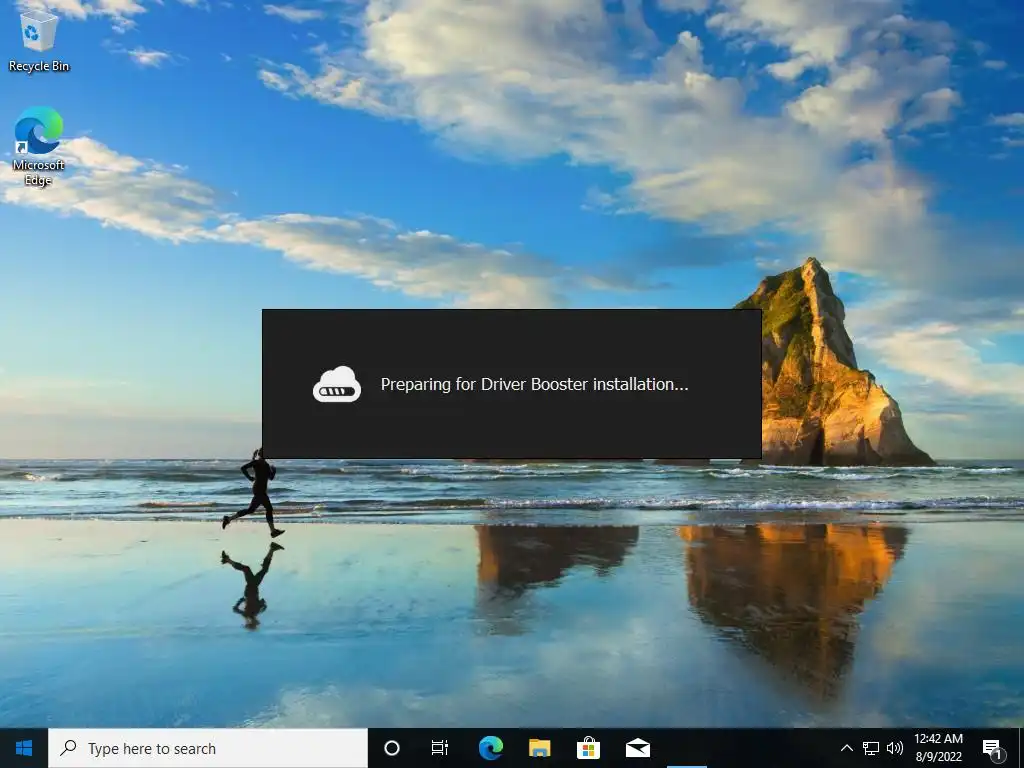This screenshot has width=1024, height=768.
Task: Open network status tray icon
Action: 871,748
